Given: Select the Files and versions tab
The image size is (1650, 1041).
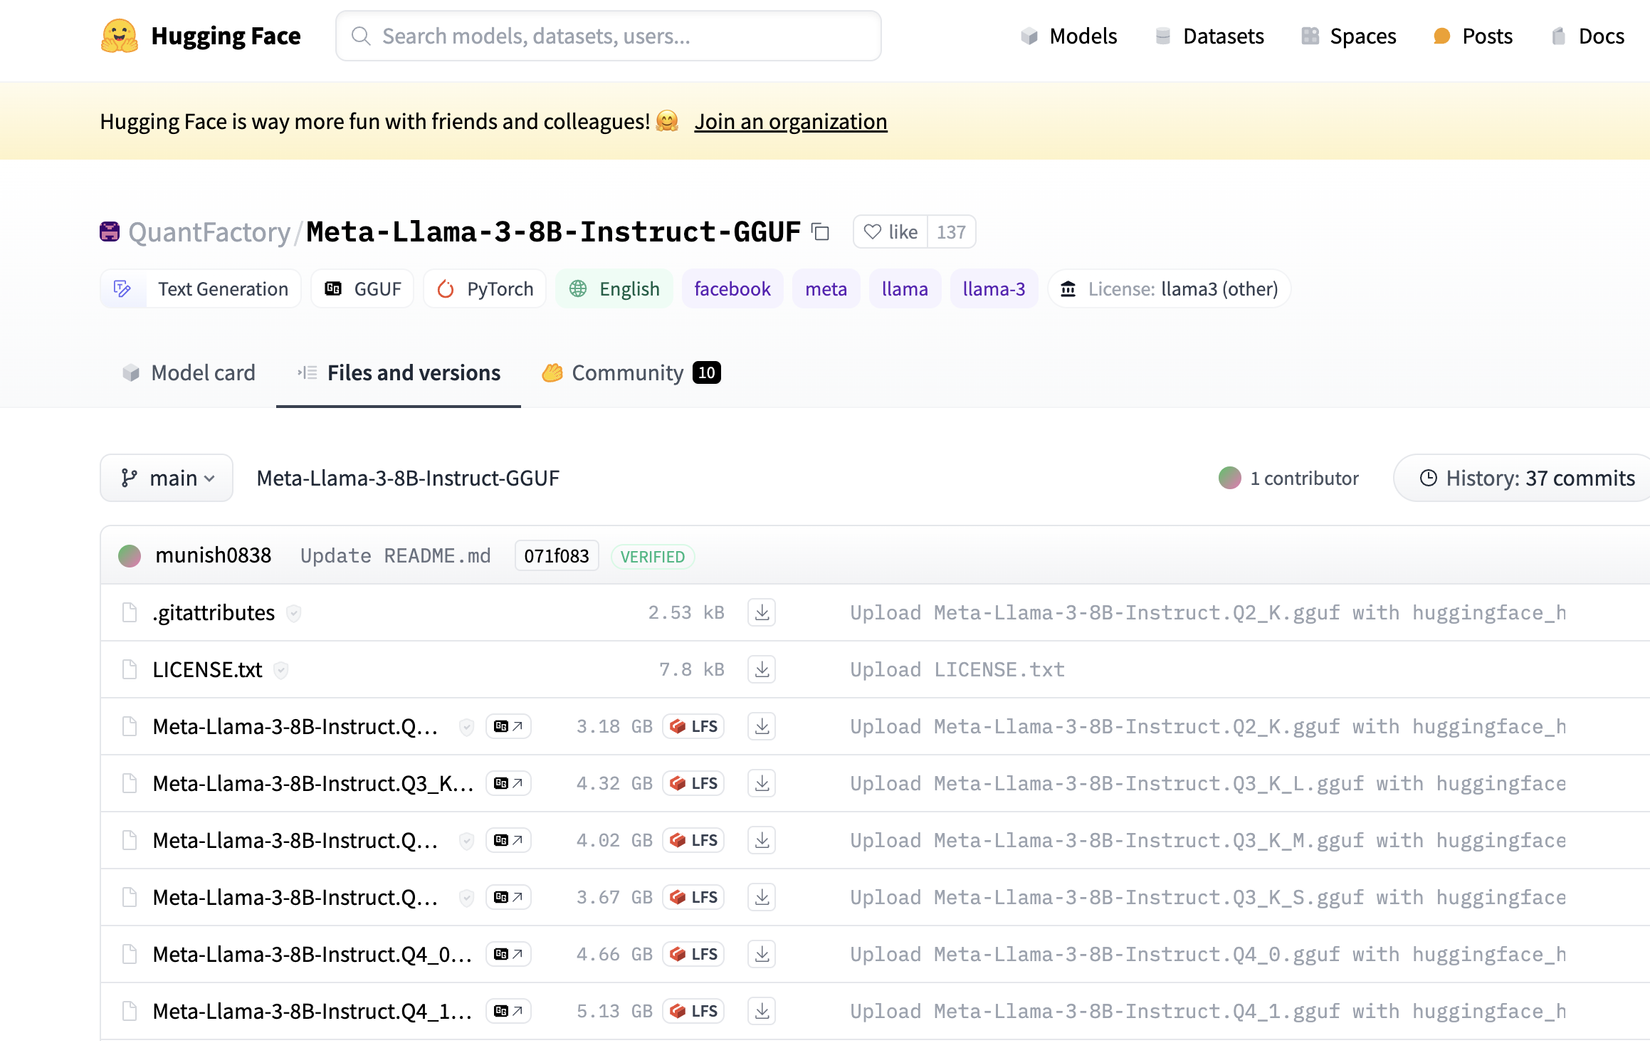Looking at the screenshot, I should 398,373.
